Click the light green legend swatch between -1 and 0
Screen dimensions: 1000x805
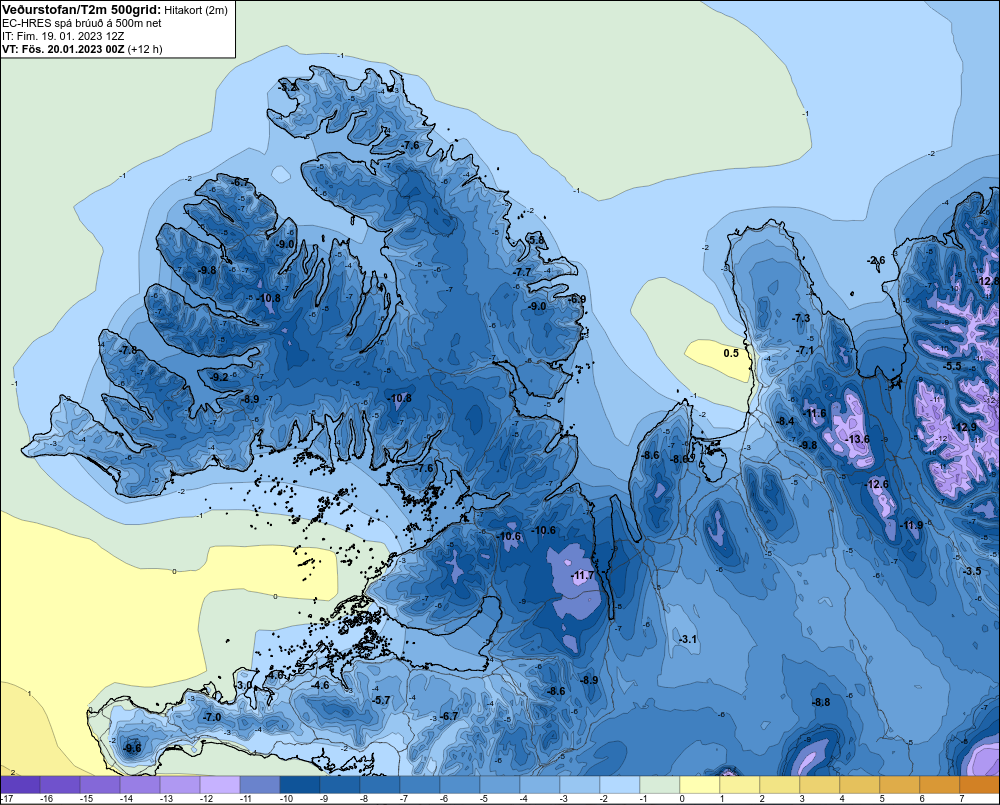pos(659,785)
